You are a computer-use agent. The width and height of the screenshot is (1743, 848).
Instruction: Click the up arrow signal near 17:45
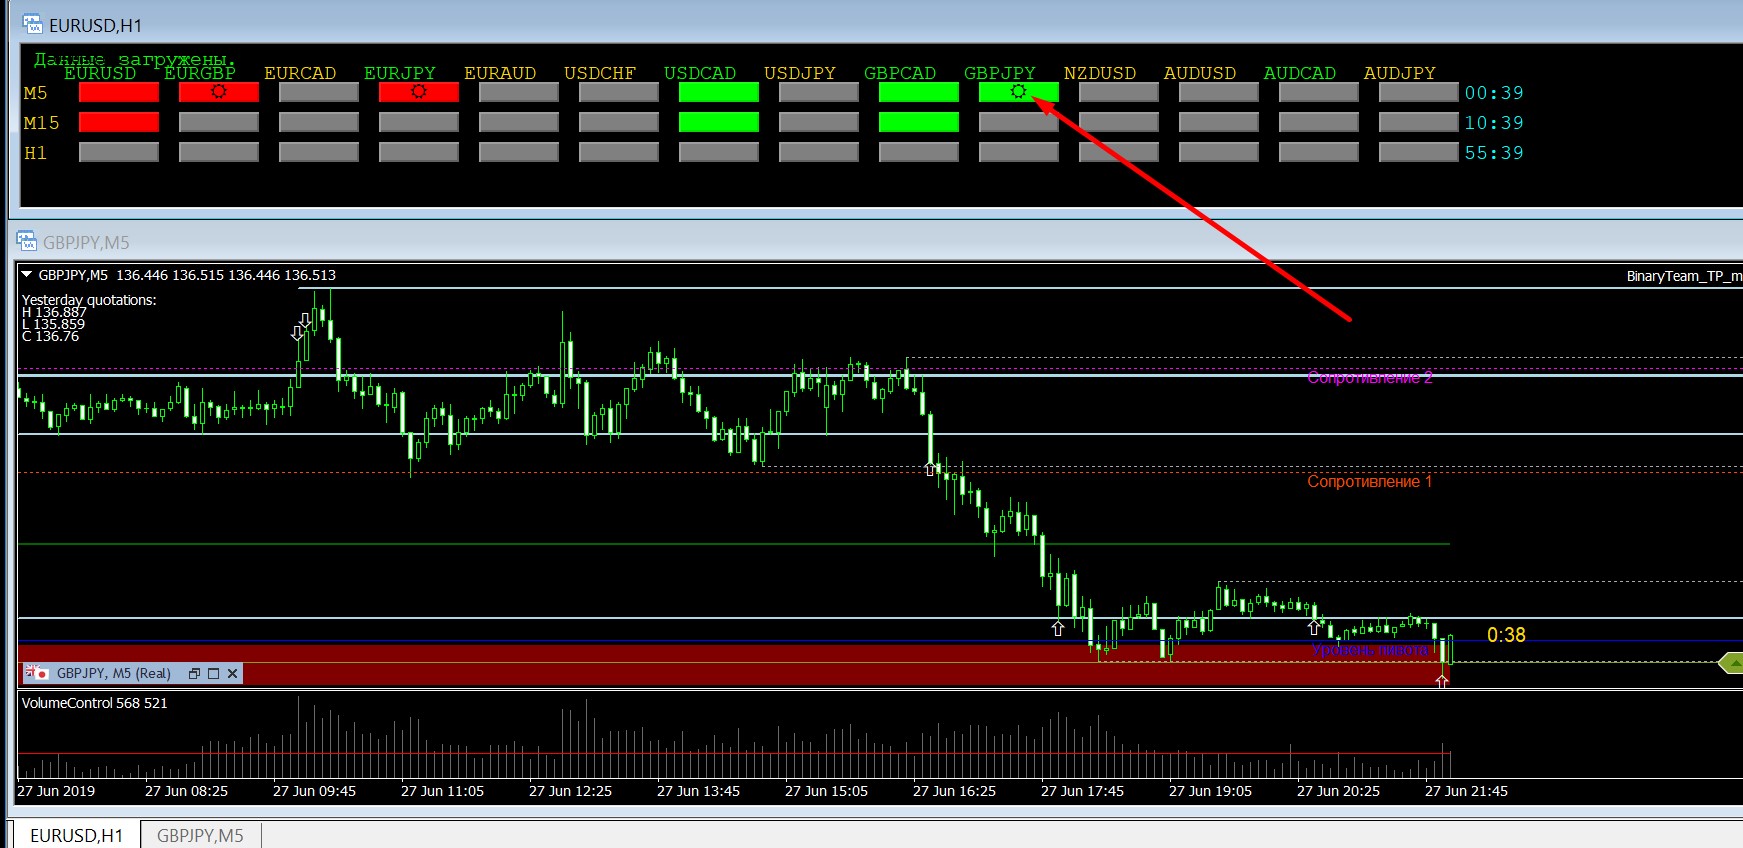pos(1058,628)
